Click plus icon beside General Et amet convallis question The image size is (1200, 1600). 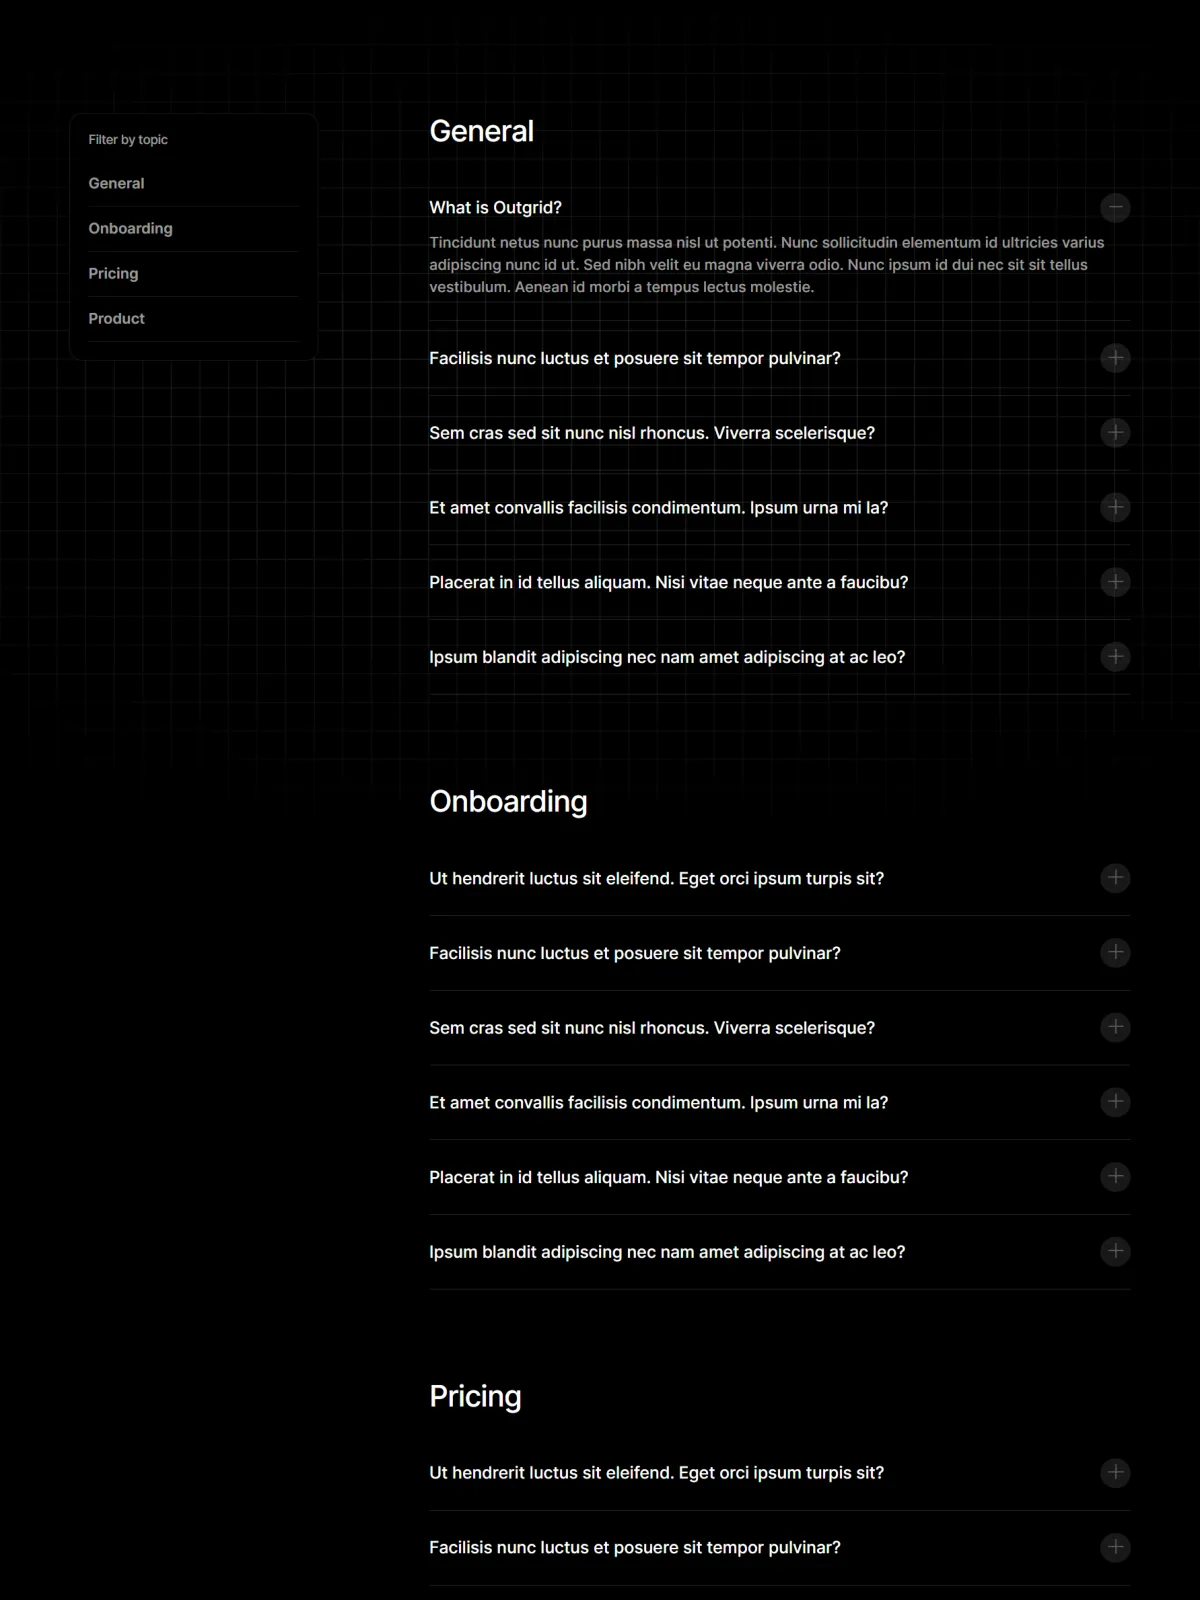(1115, 508)
